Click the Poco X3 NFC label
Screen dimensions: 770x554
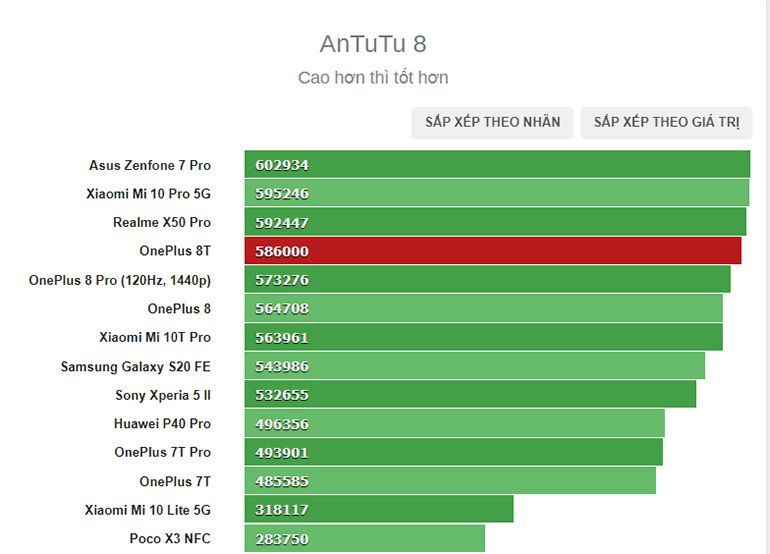pos(170,539)
